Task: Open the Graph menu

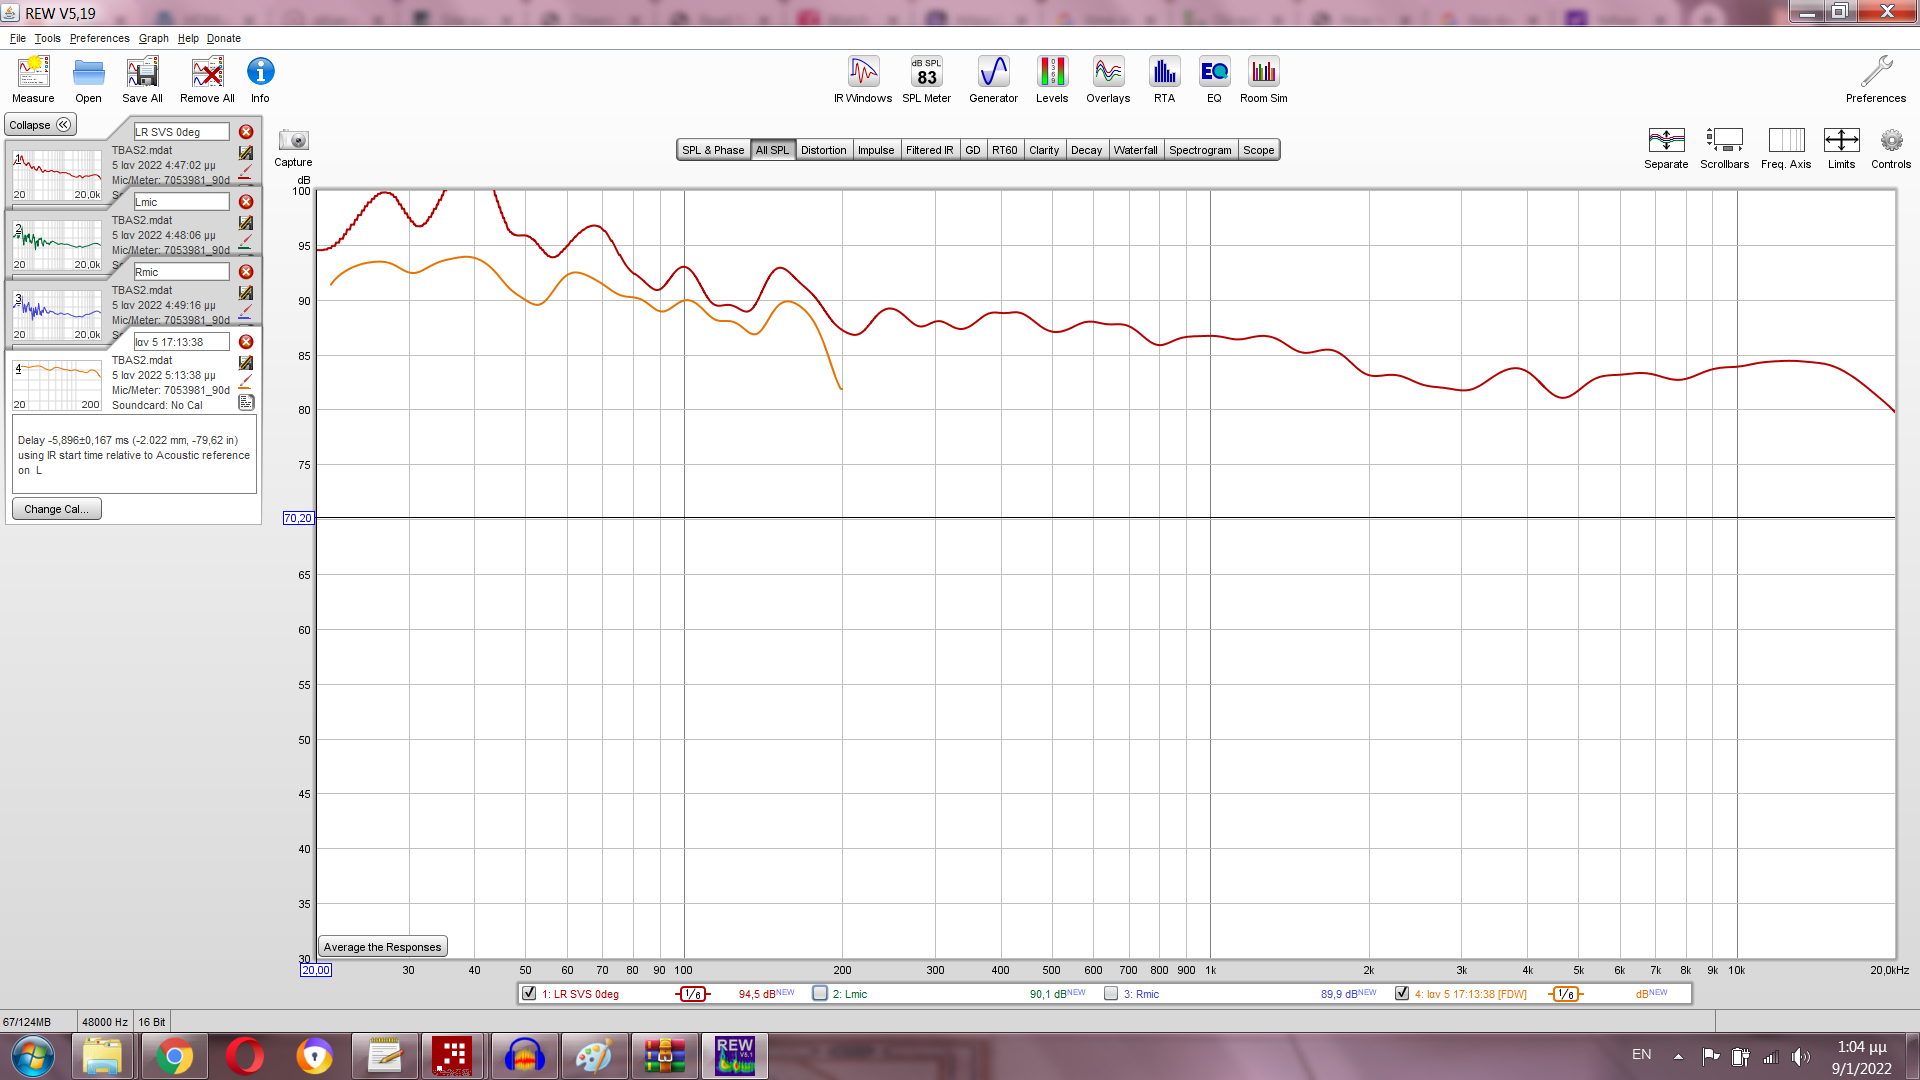Action: tap(153, 38)
